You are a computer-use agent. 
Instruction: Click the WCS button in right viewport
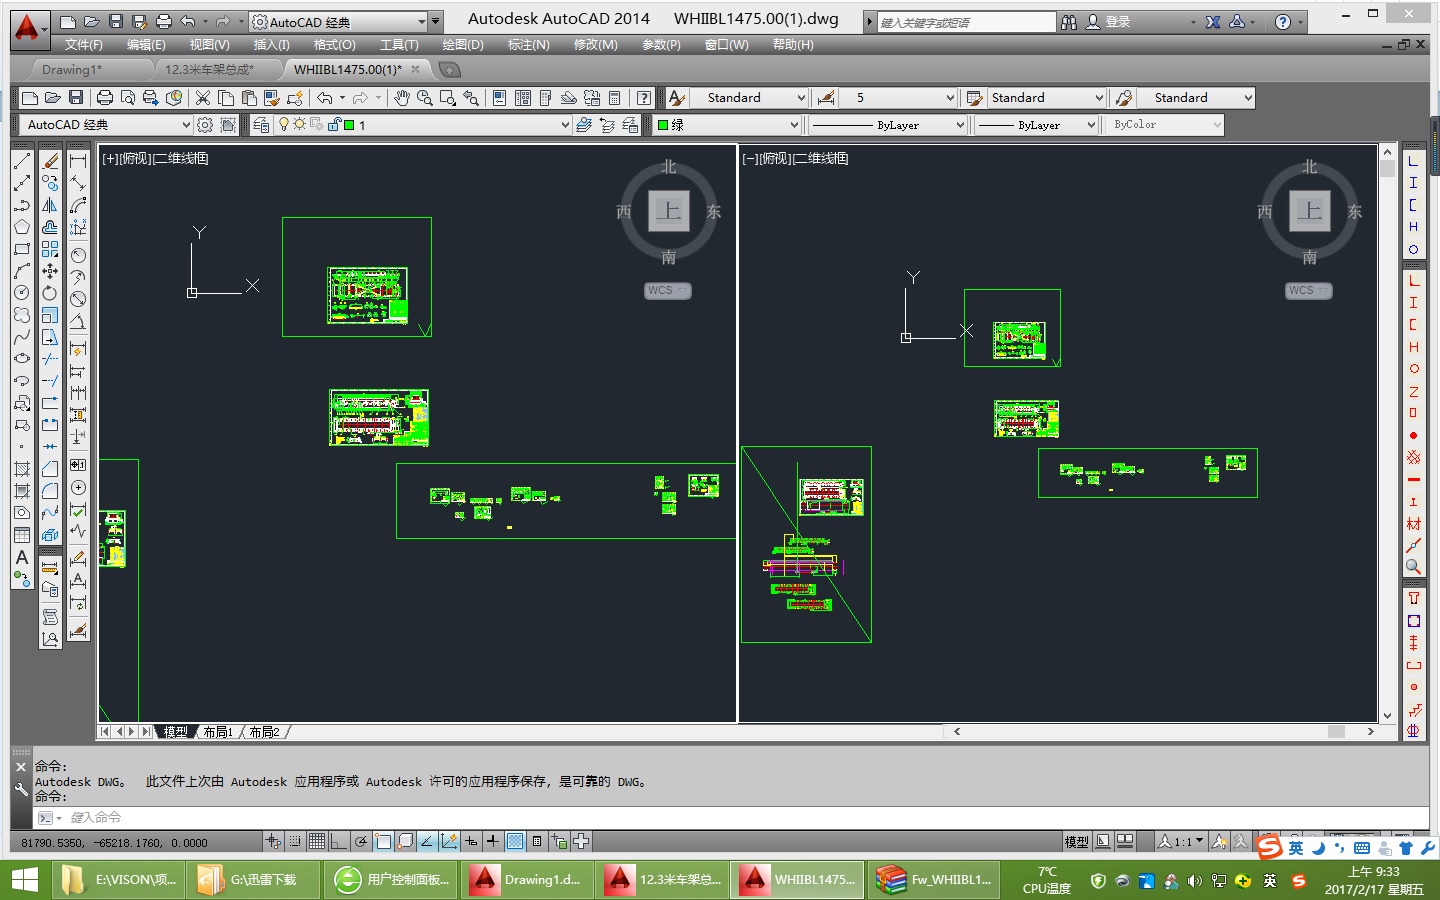pyautogui.click(x=1308, y=290)
